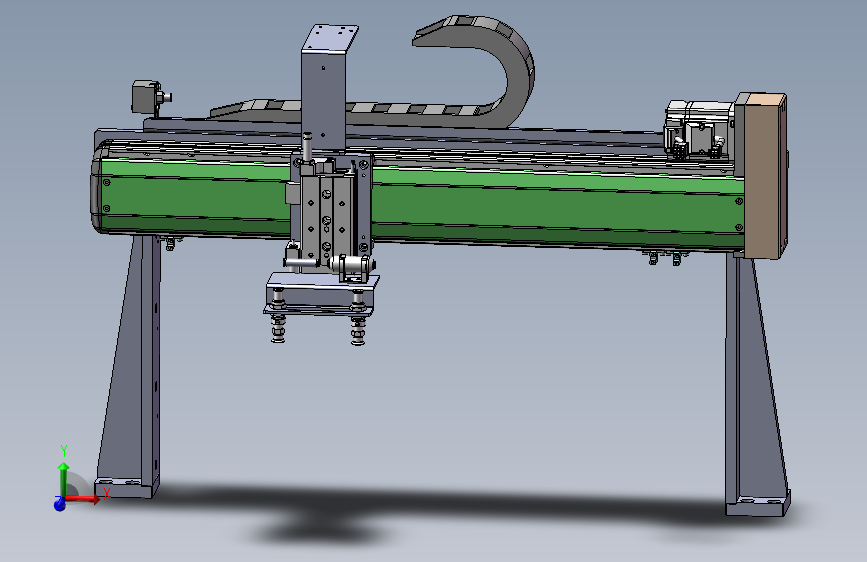Select the small connector box at beam's left end

(147, 97)
